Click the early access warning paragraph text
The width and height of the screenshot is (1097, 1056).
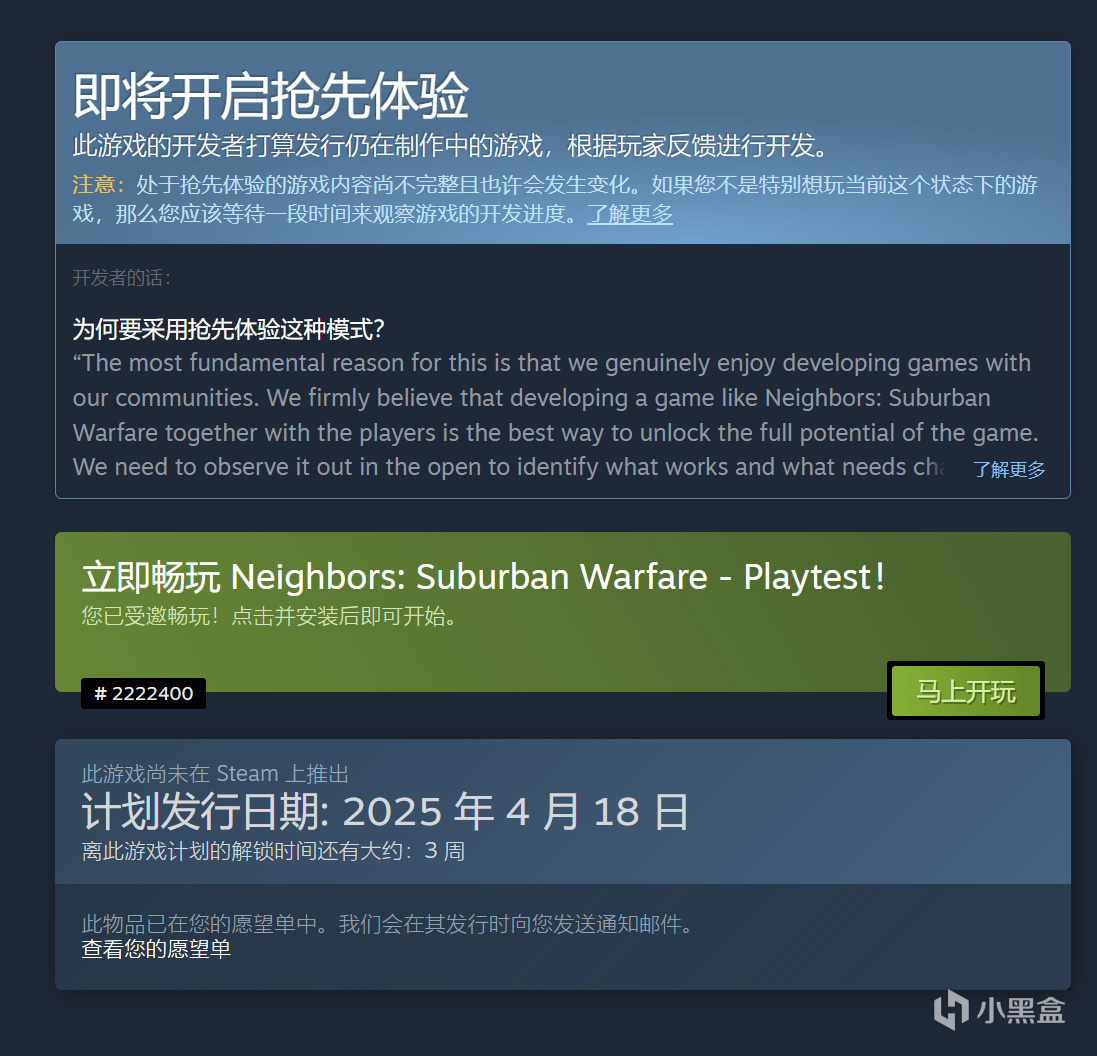point(555,199)
